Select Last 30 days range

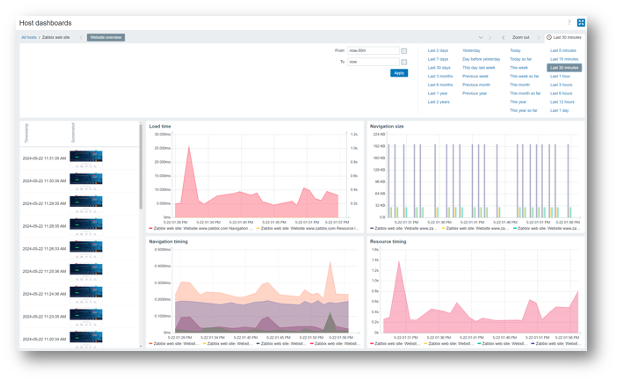coord(439,68)
